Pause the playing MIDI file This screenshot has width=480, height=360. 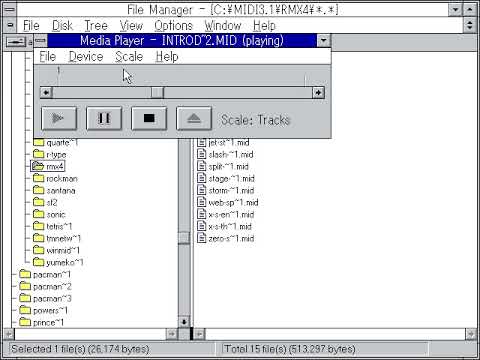coord(104,118)
